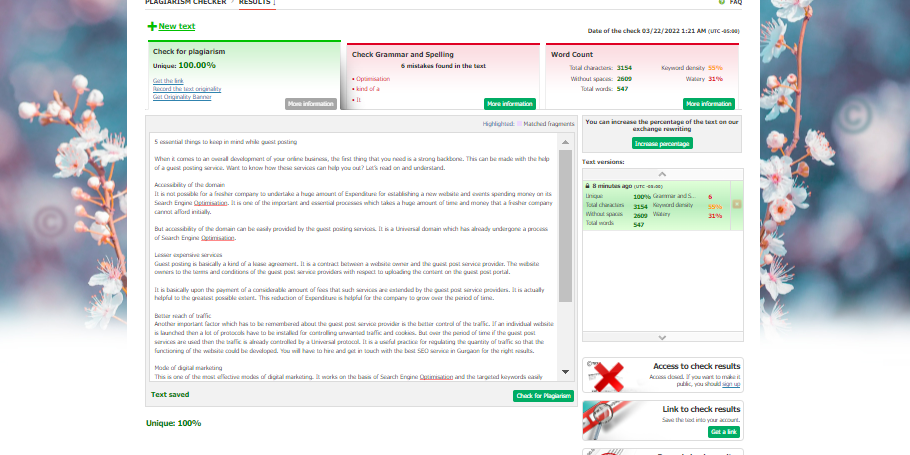Screen dimensions: 910x455
Task: Switch to Check Grammar and Spelling tab
Action: point(443,75)
